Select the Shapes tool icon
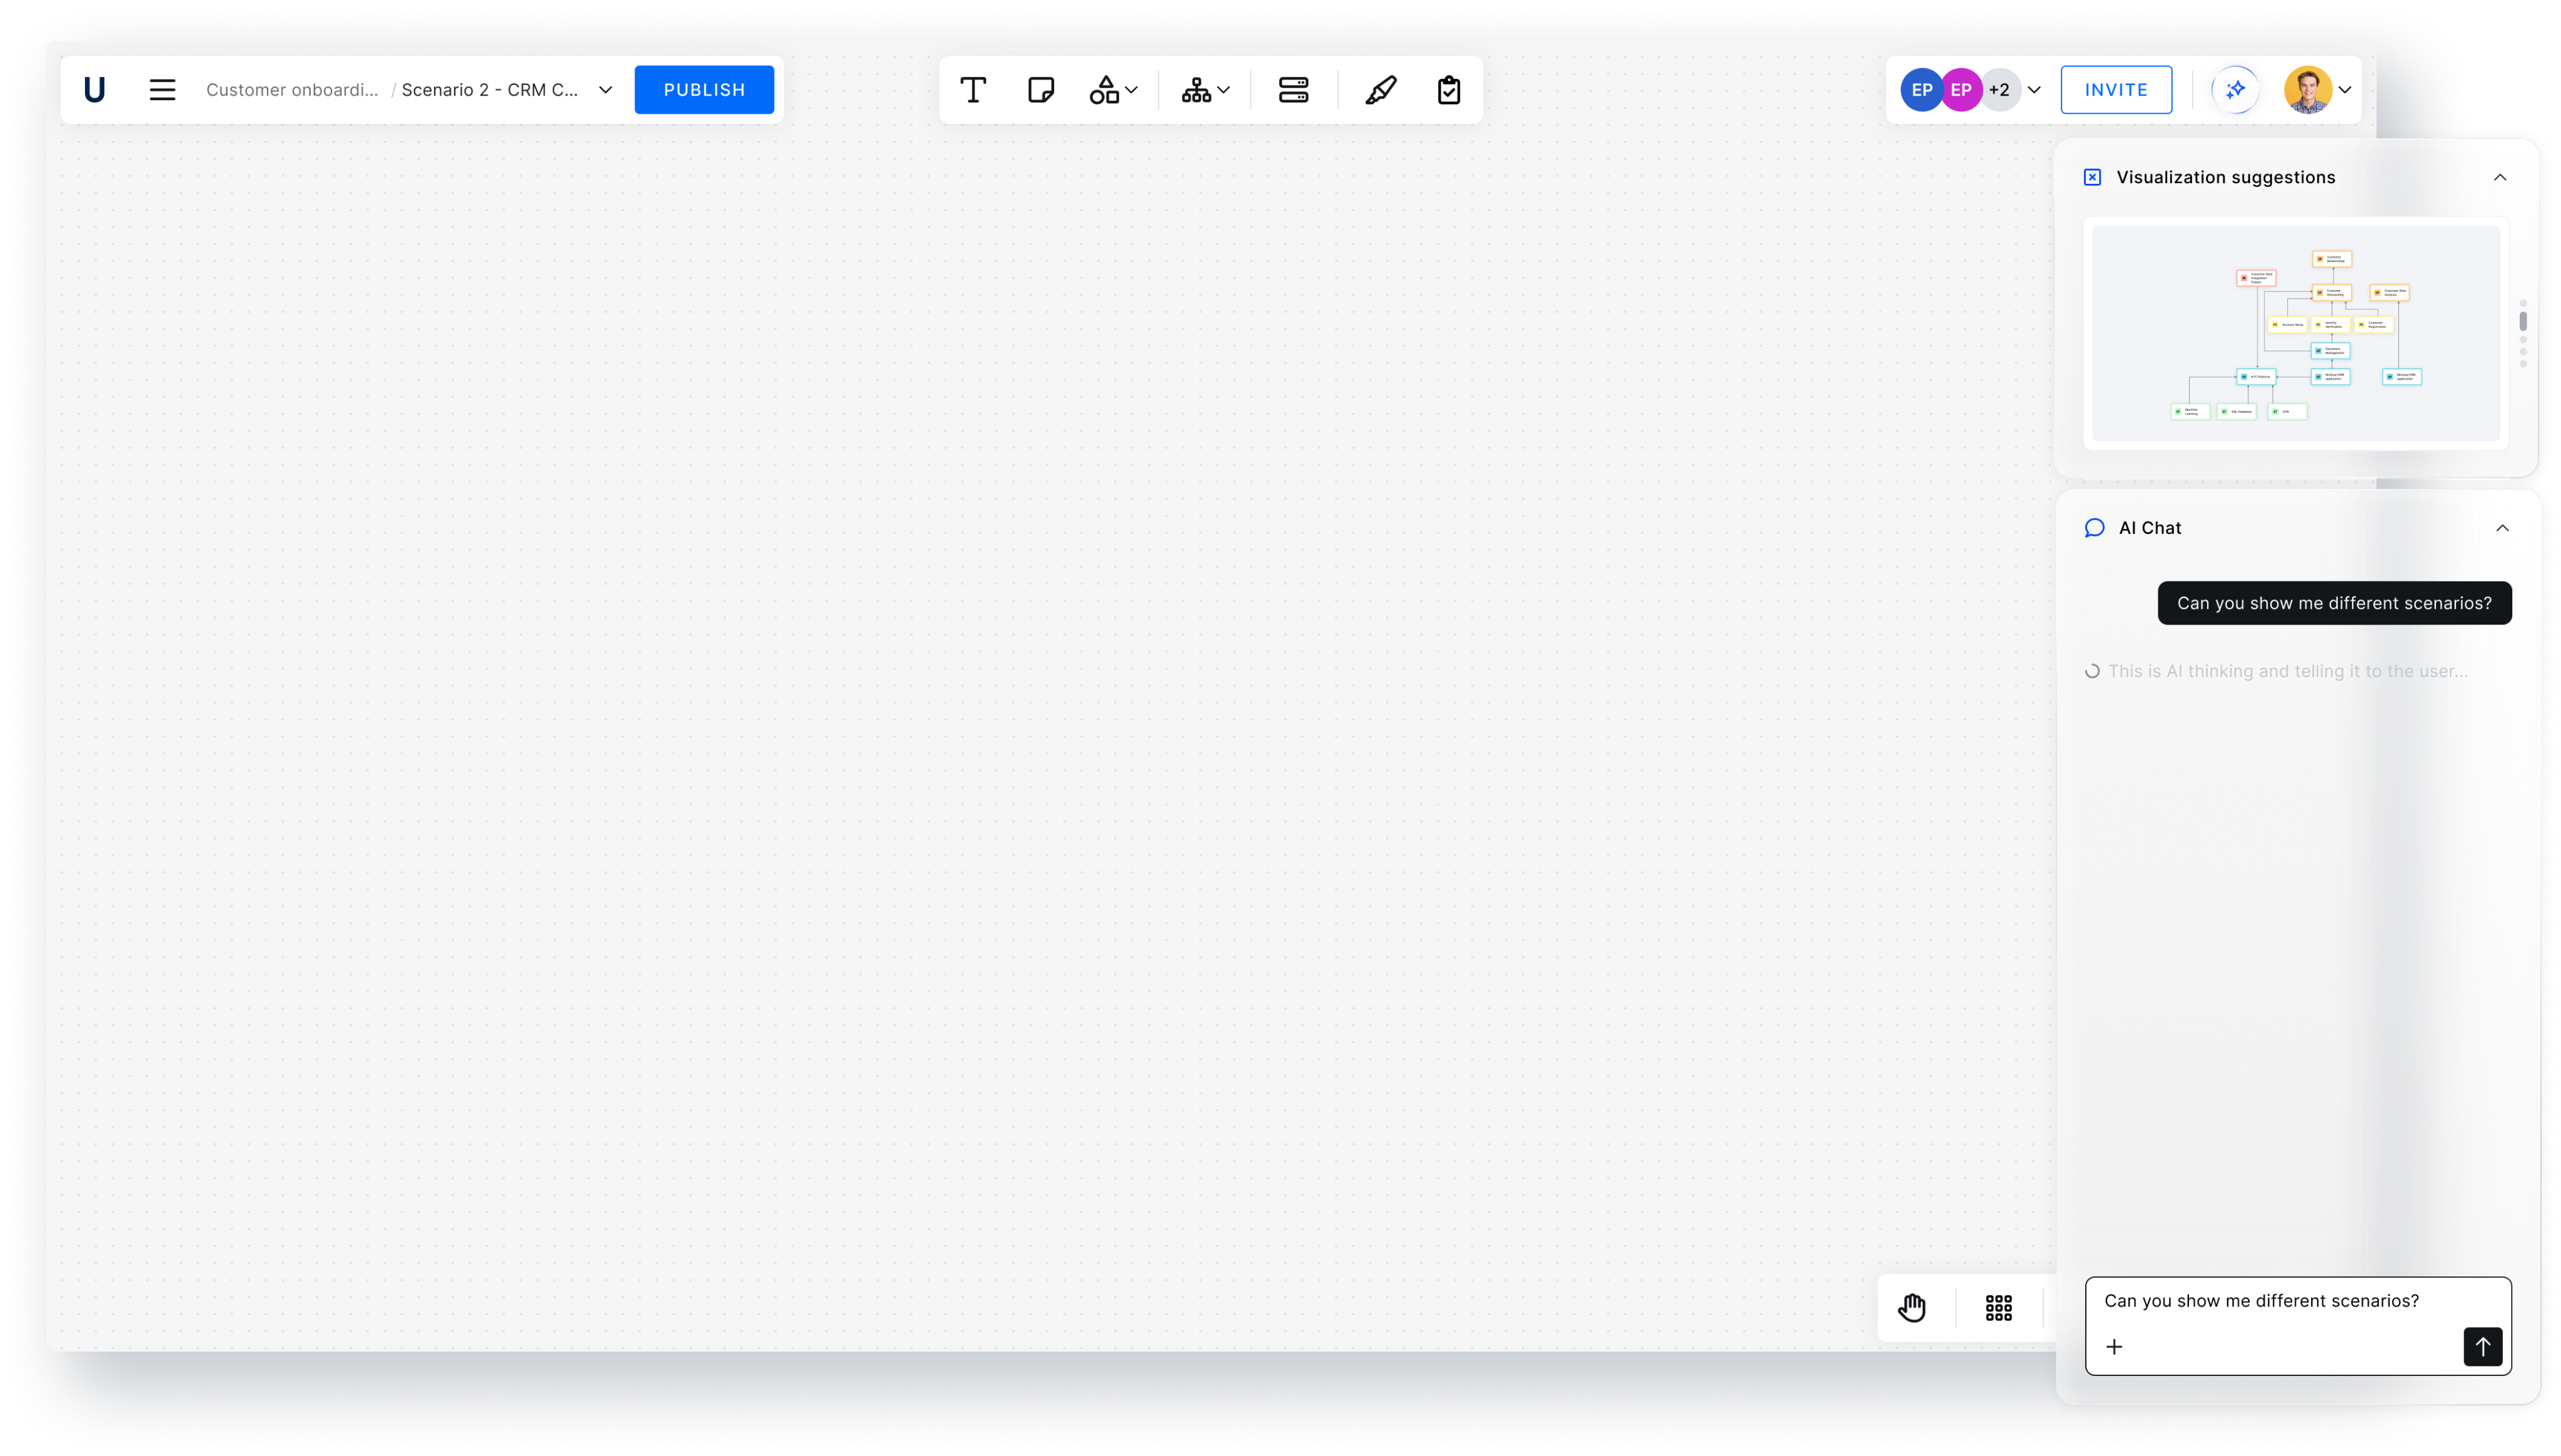 (1104, 90)
